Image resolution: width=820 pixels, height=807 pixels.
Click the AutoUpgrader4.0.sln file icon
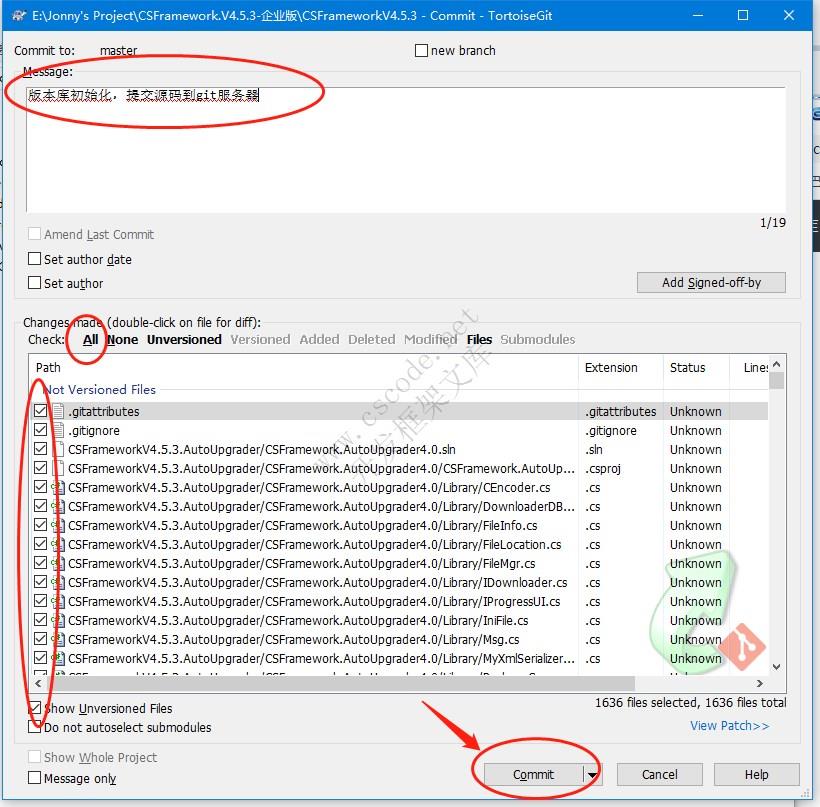[x=58, y=449]
